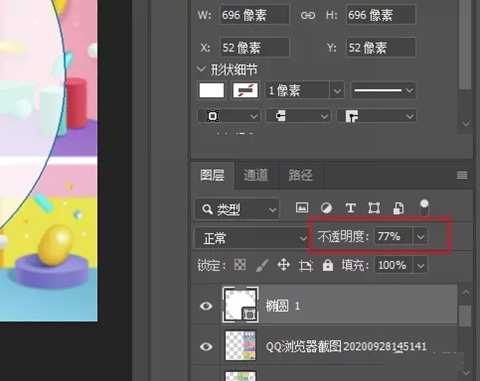Click the pixel layer filter icon

[x=302, y=208]
